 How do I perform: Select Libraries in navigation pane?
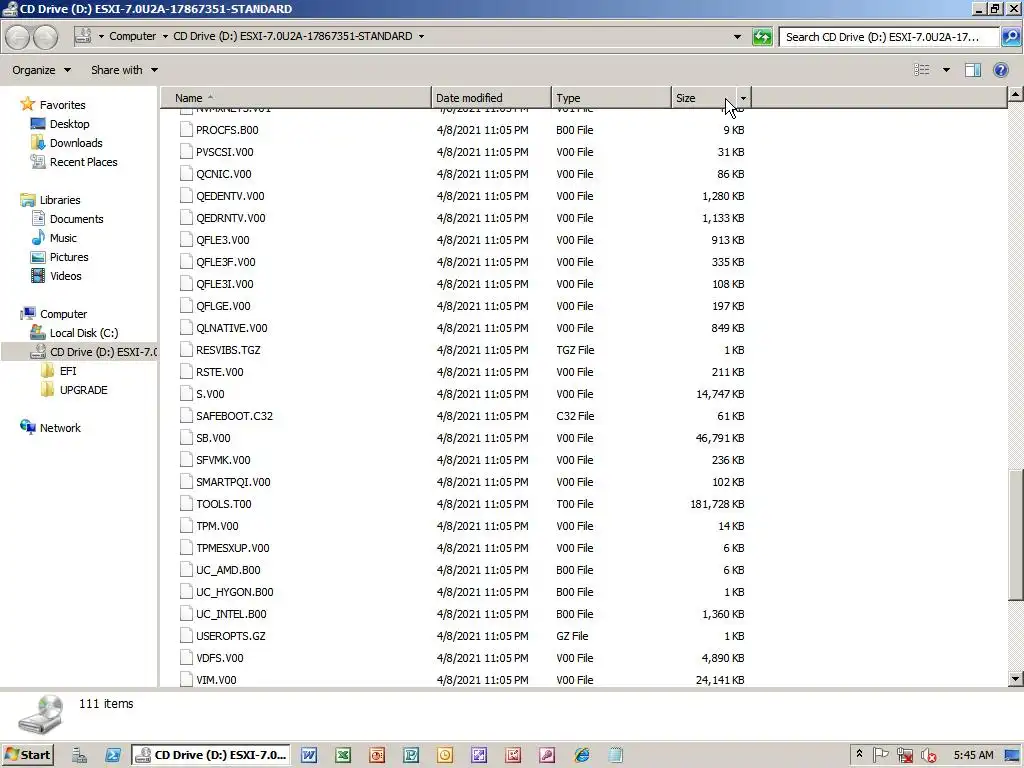(x=60, y=200)
